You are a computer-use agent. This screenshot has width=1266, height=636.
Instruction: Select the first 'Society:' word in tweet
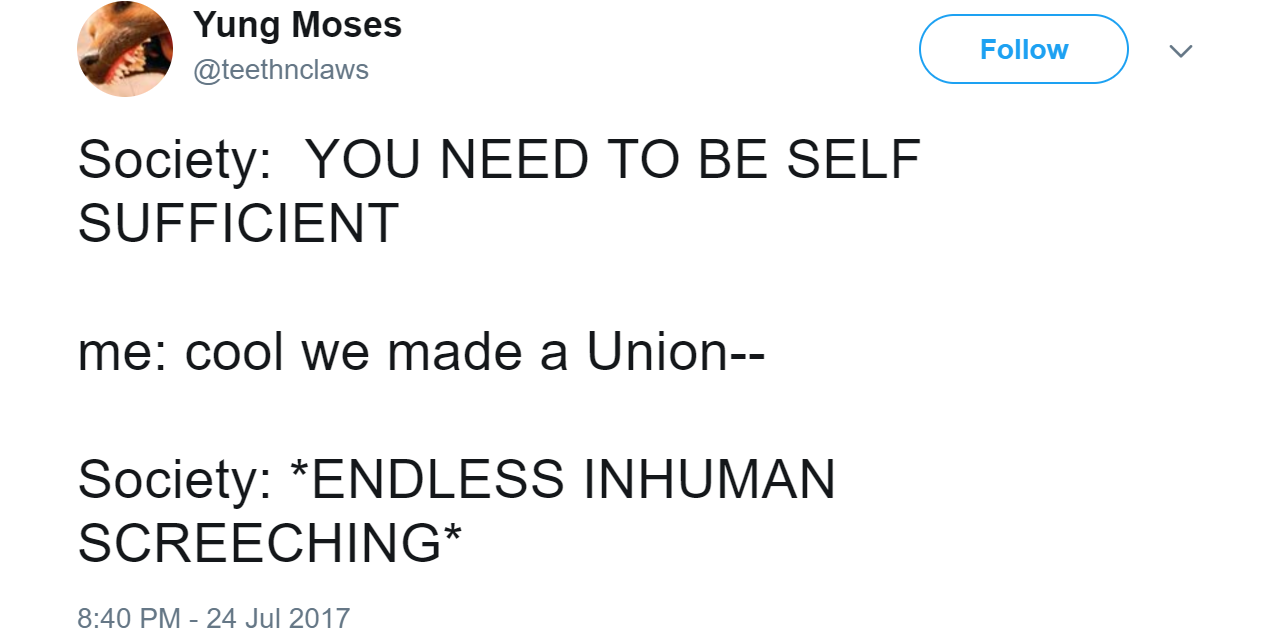[x=175, y=161]
